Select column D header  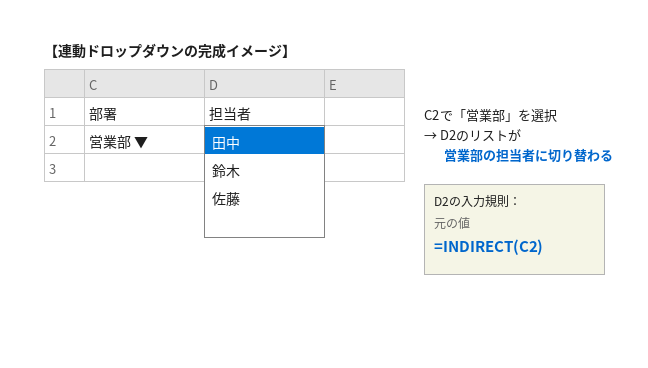click(264, 84)
